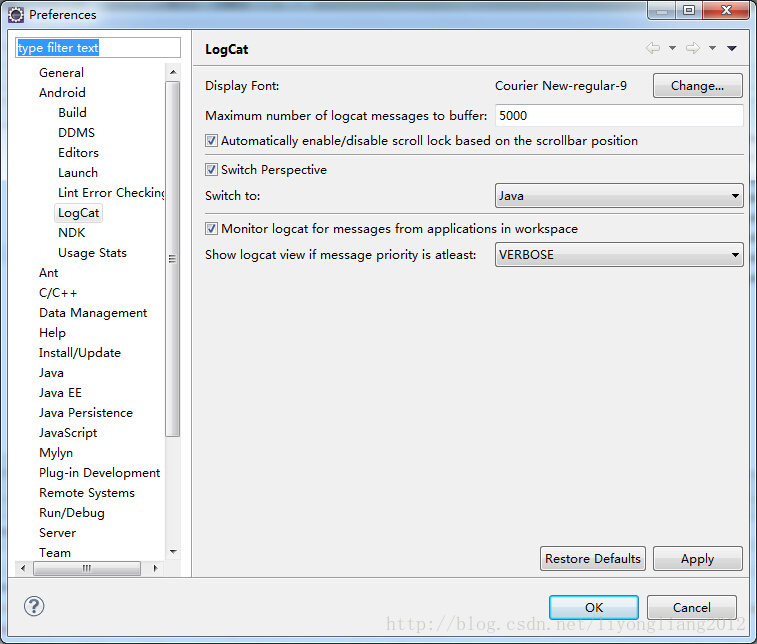The image size is (757, 644).
Task: Click the type filter text box
Action: (x=98, y=48)
